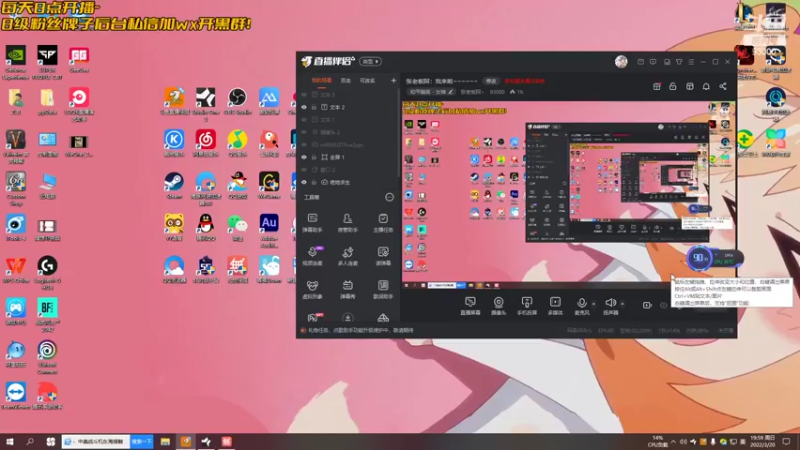Toggle lock on 全屏 1 layer
800x450 pixels.
coord(314,157)
